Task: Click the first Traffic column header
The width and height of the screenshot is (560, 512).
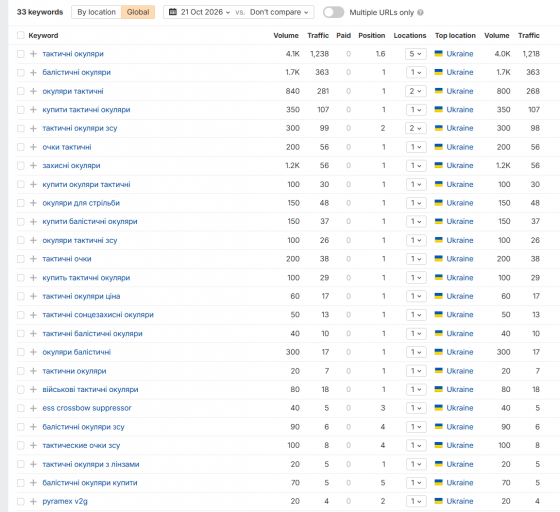Action: (x=318, y=35)
